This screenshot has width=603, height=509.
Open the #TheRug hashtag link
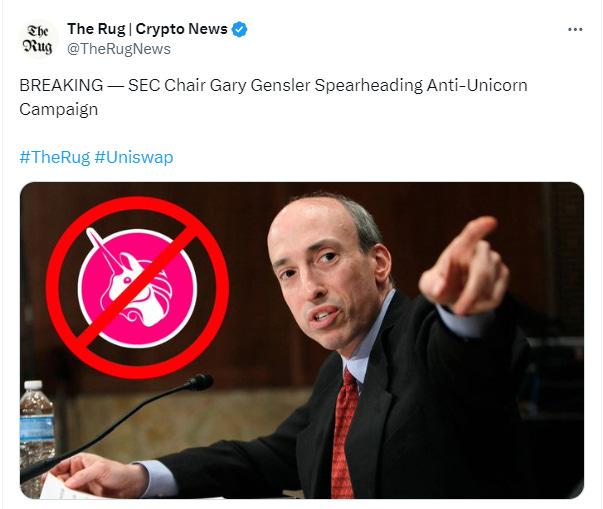(55, 157)
